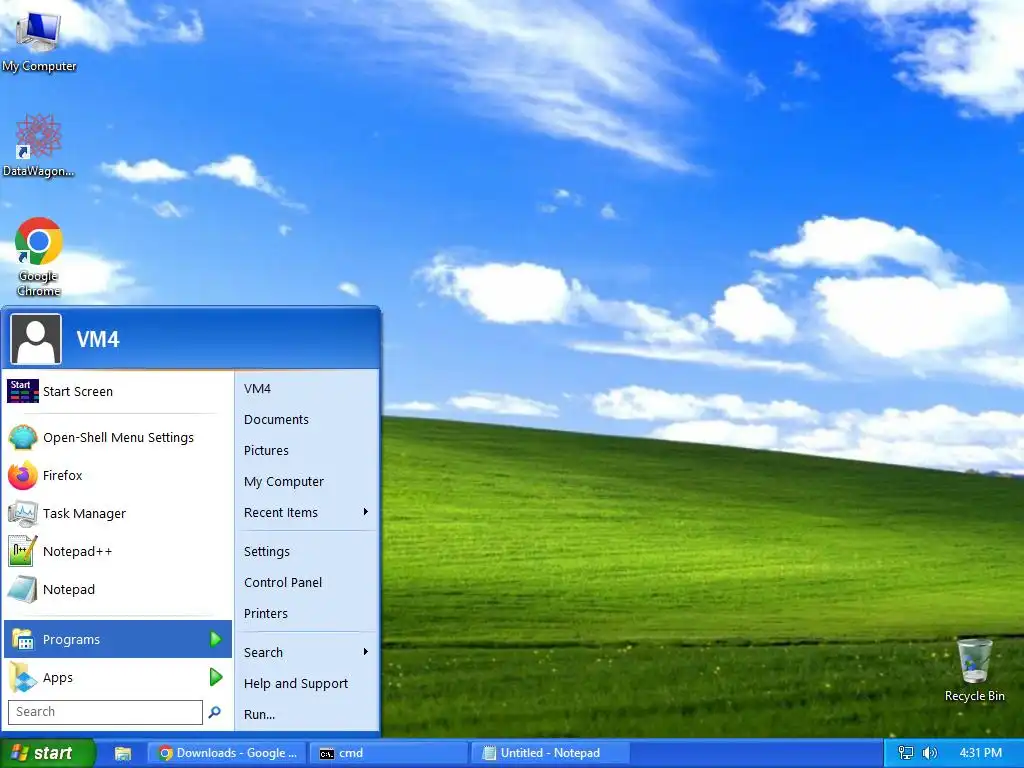
Task: Click the volume speaker tray icon
Action: [930, 753]
